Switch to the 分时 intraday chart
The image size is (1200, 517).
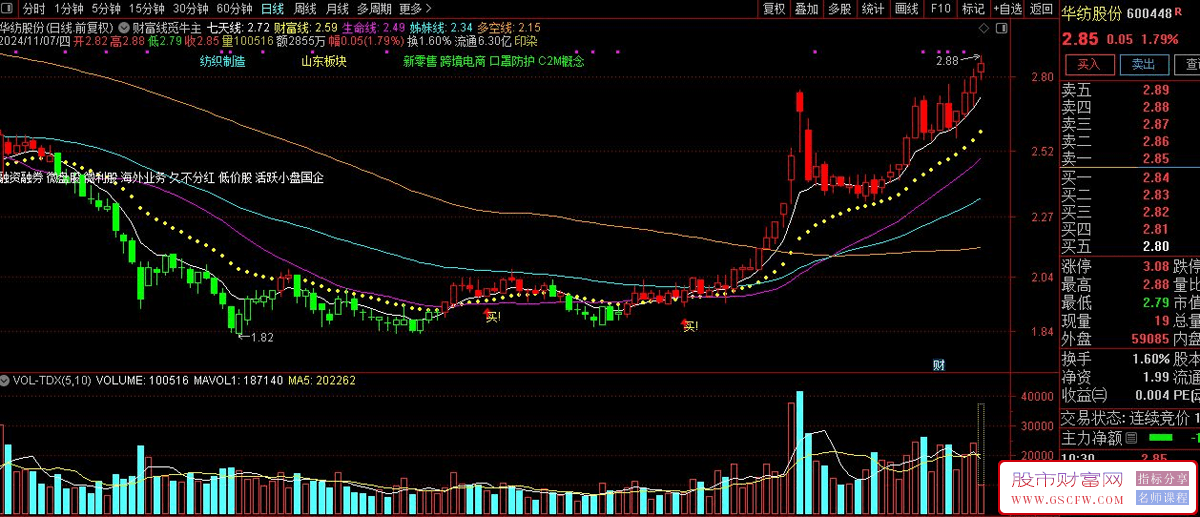pyautogui.click(x=34, y=8)
